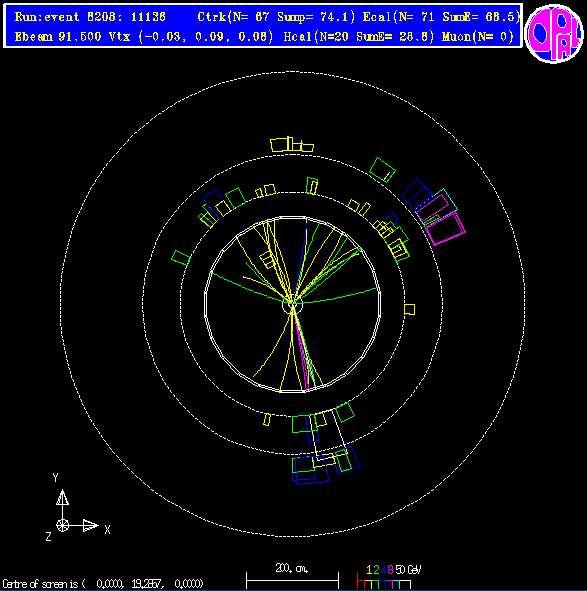Screen dimensions: 587x591
Task: Select the lone yellow square right of detector
Action: (409, 309)
